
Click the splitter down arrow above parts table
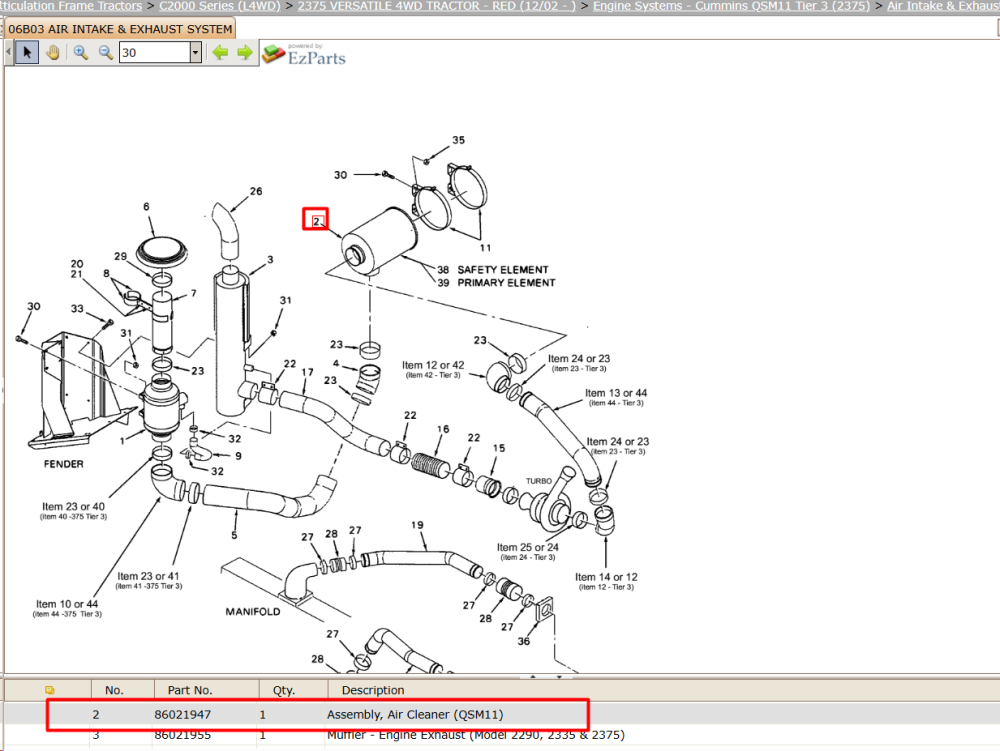559,676
